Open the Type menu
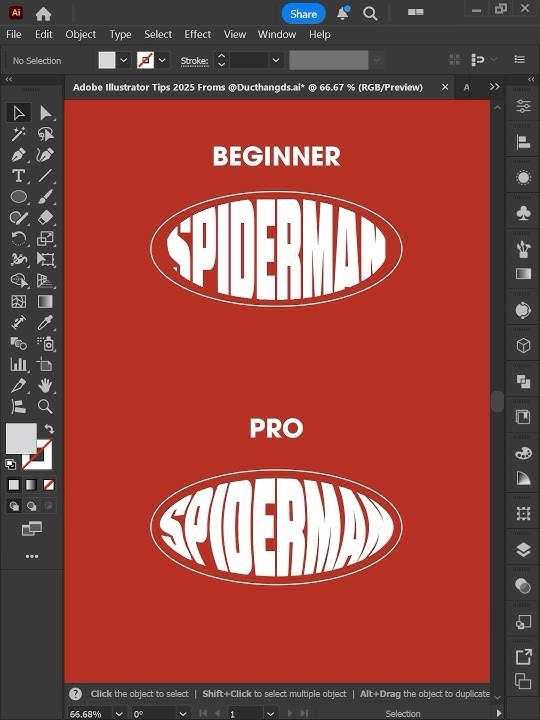This screenshot has height=720, width=540. pos(120,34)
